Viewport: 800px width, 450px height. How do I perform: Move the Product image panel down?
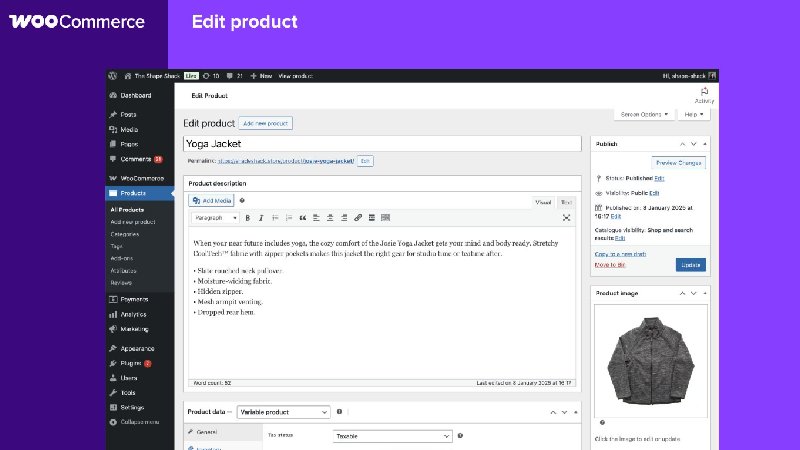click(693, 293)
